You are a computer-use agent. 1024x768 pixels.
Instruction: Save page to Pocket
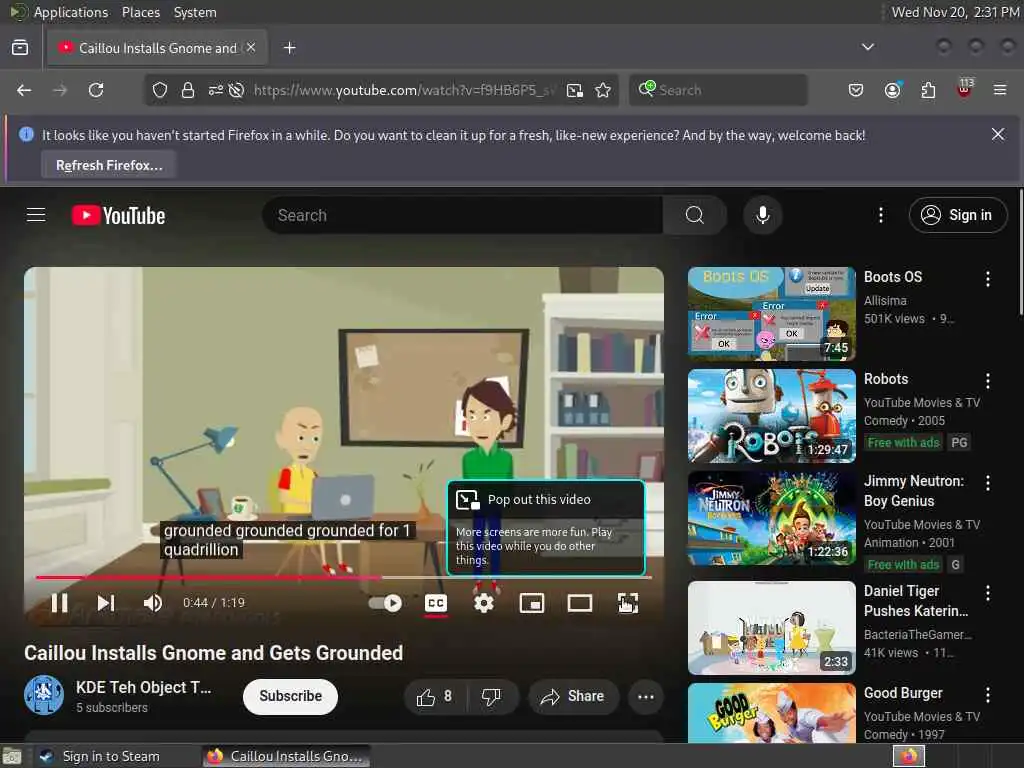coord(856,90)
